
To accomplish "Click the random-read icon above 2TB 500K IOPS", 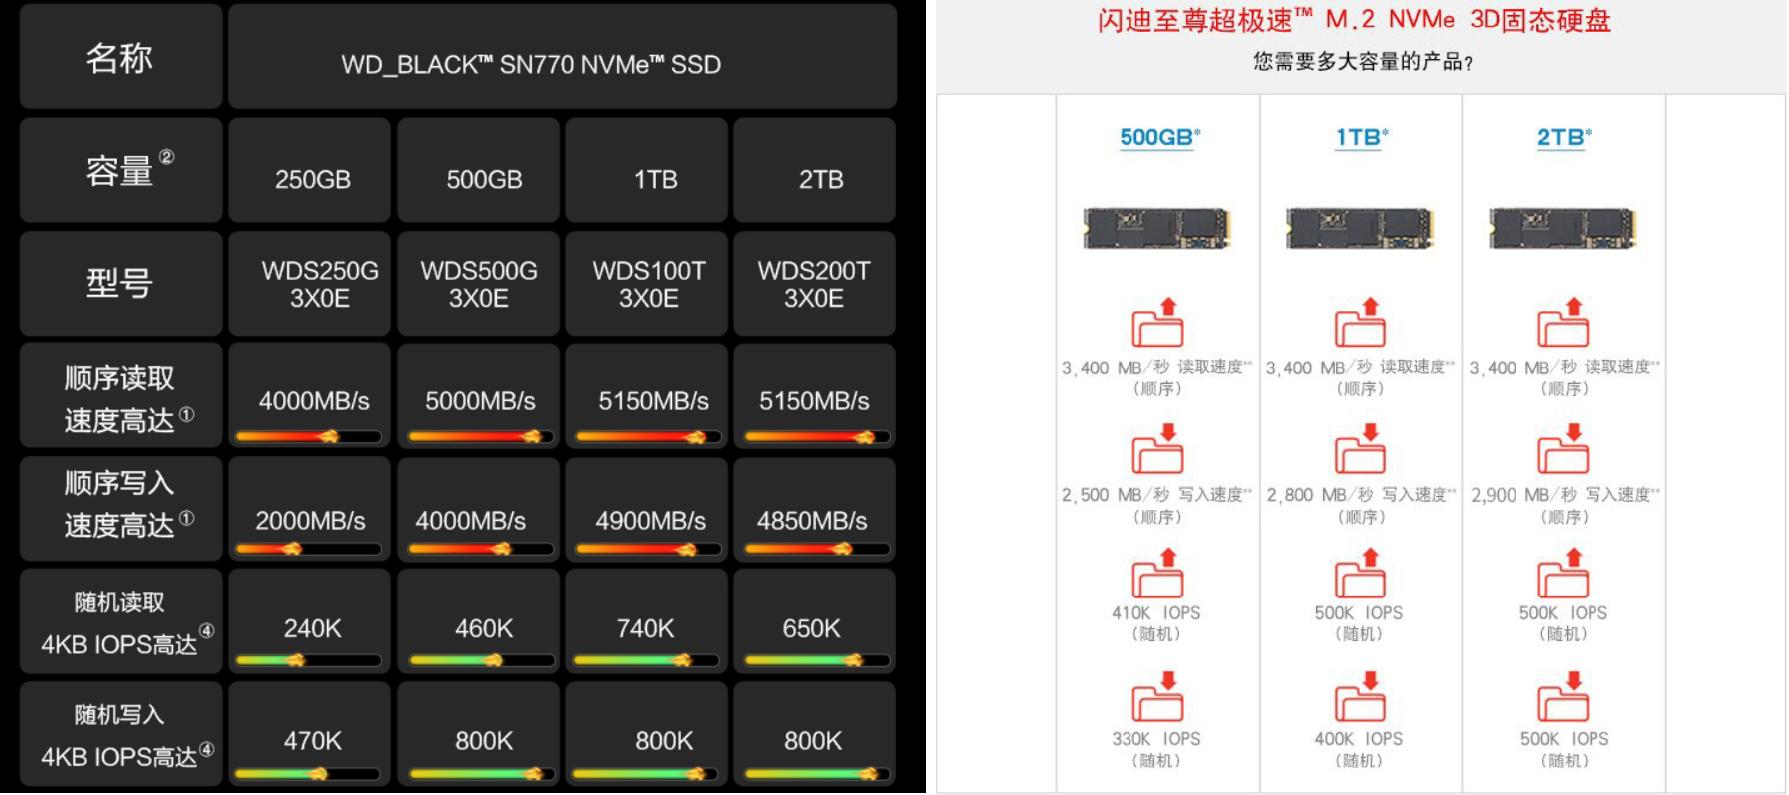I will pos(1564,573).
